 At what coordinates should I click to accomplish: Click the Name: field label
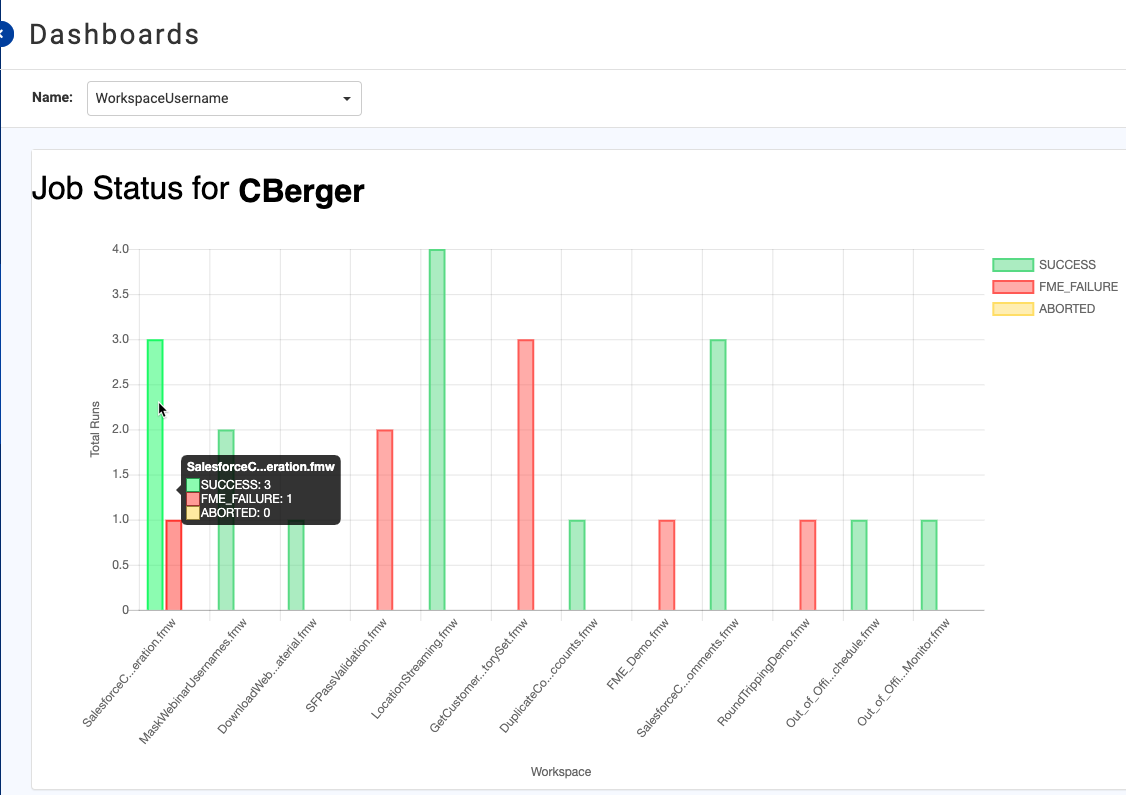(52, 98)
